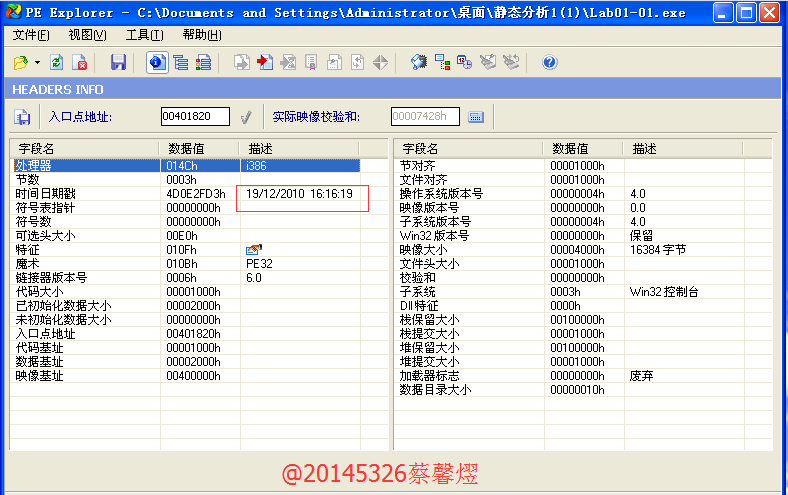This screenshot has height=495, width=788.
Task: Click the save floppy disk icon
Action: pyautogui.click(x=118, y=62)
